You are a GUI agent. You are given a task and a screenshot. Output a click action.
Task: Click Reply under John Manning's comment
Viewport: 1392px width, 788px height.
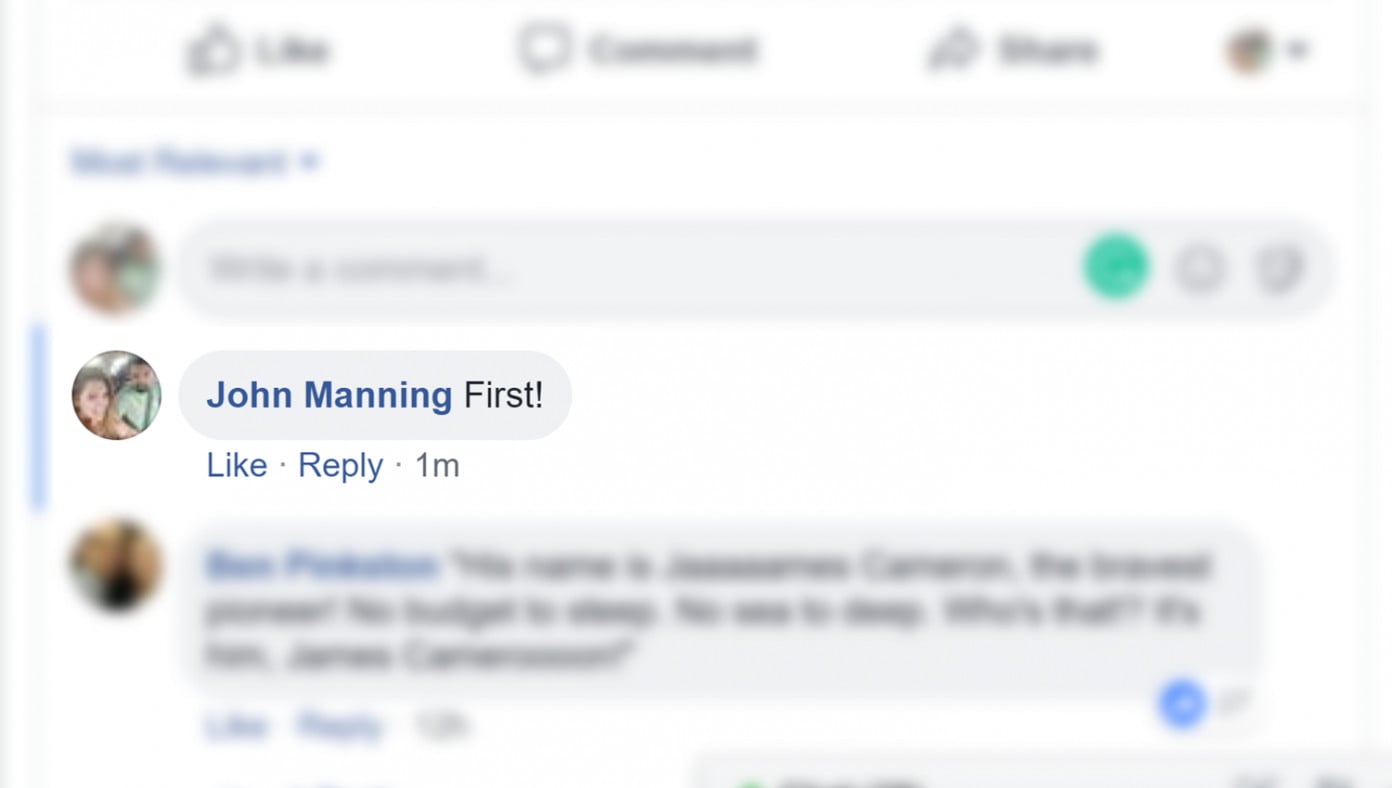[x=339, y=464]
